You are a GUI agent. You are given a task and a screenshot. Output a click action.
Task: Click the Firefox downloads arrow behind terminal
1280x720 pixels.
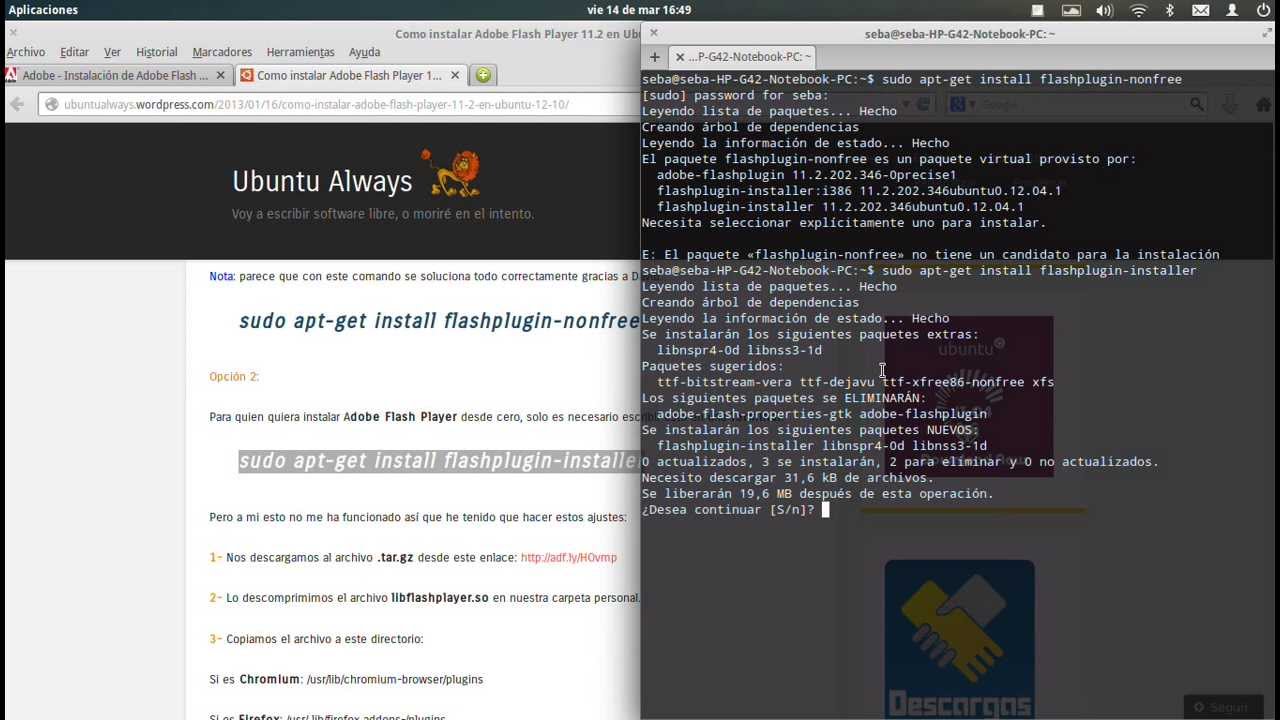tap(1230, 104)
